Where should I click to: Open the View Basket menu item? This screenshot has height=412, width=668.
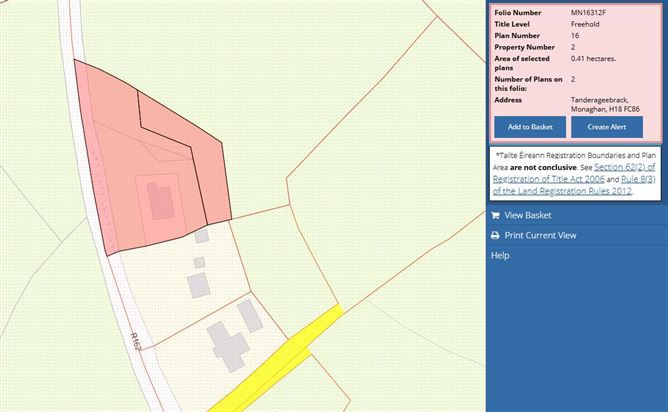[x=527, y=215]
